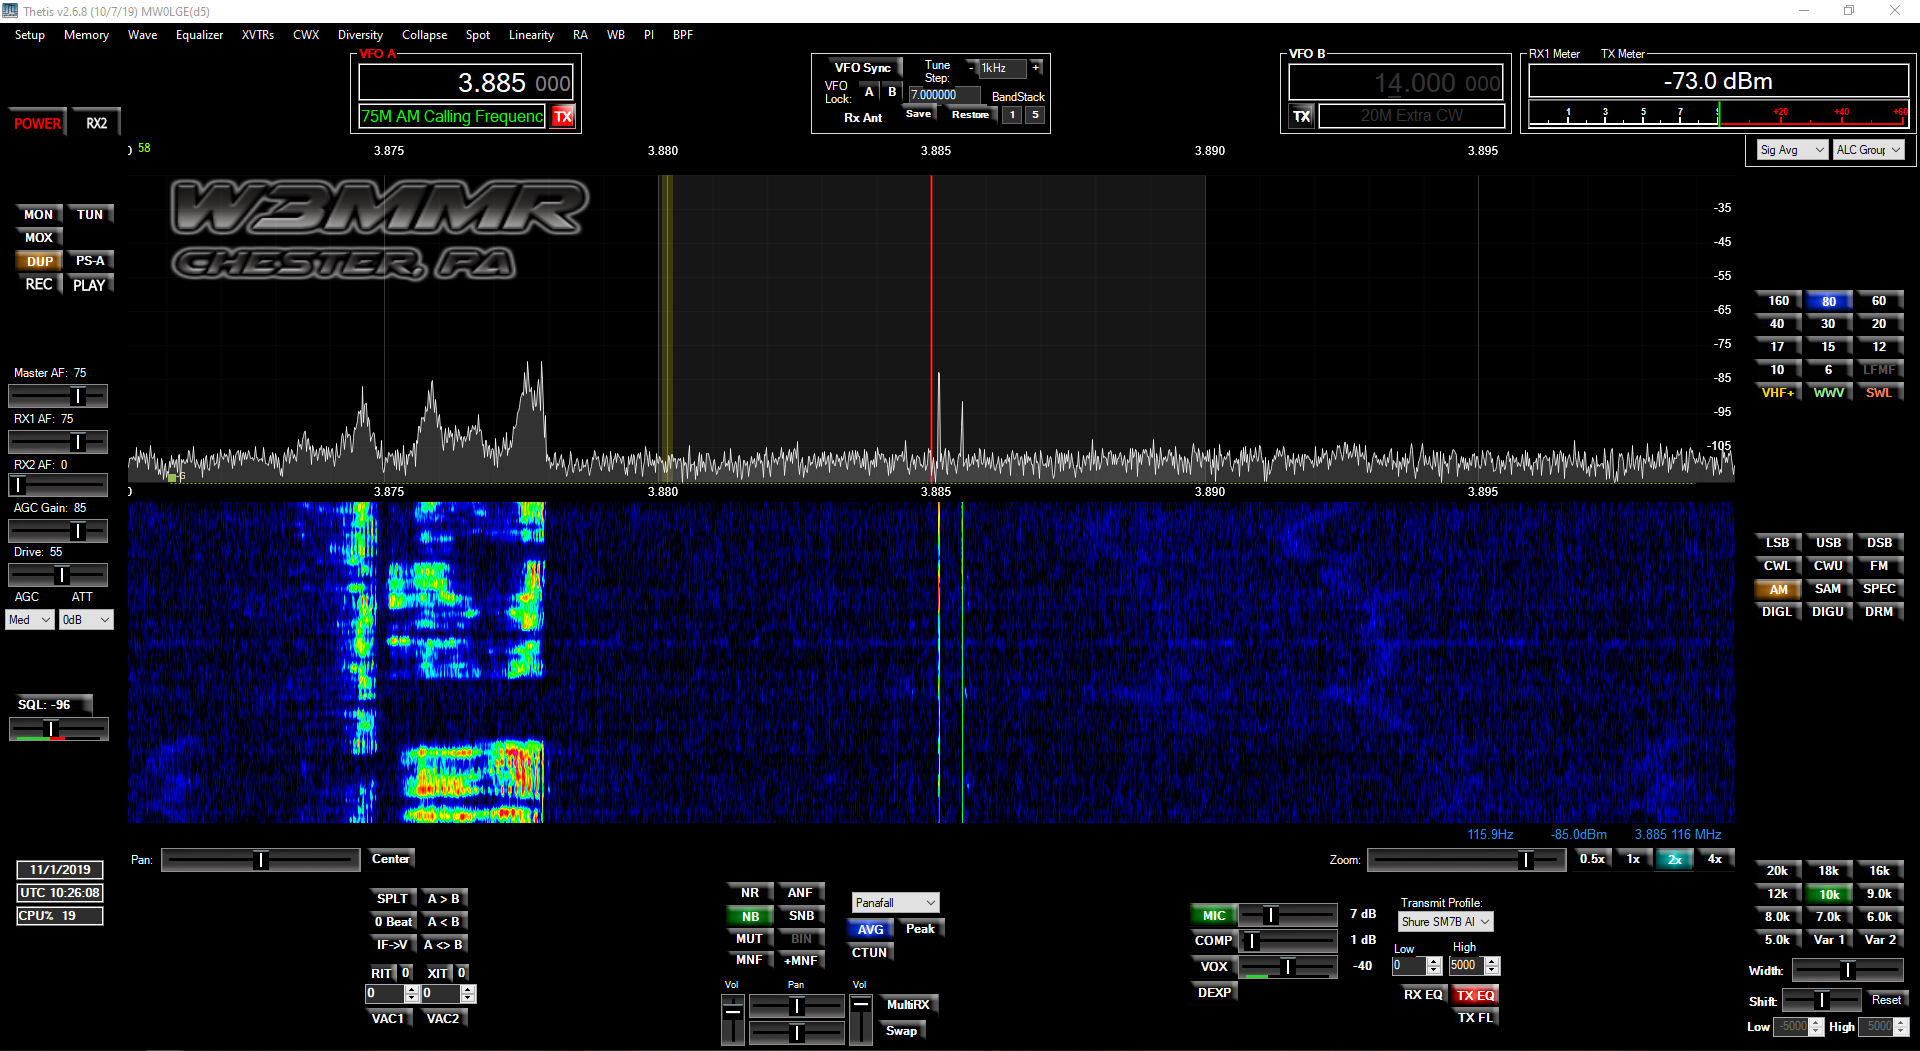The width and height of the screenshot is (1920, 1051).
Task: Open the Setup menu
Action: [30, 35]
